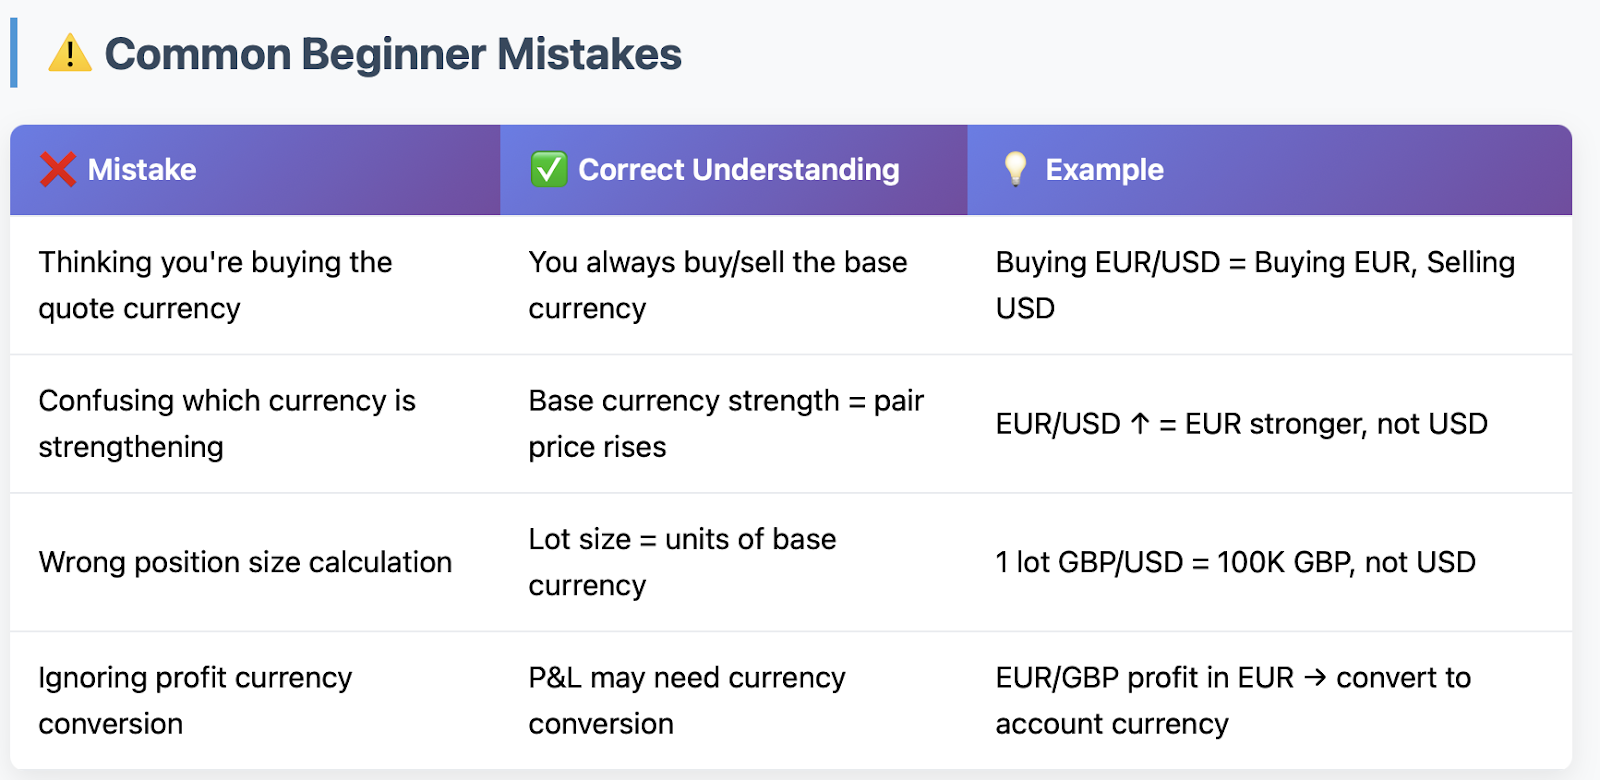
Task: Click "Lot size = units of base currency"
Action: coord(682,562)
